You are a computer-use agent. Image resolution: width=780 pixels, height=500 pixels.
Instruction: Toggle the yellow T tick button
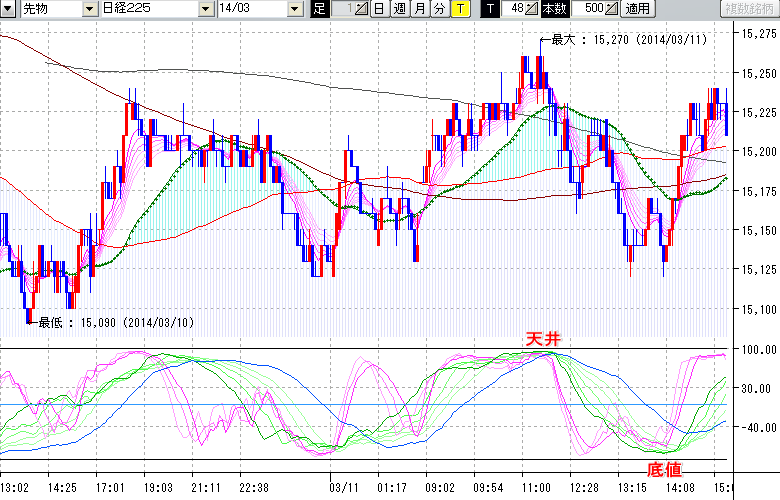tap(459, 9)
